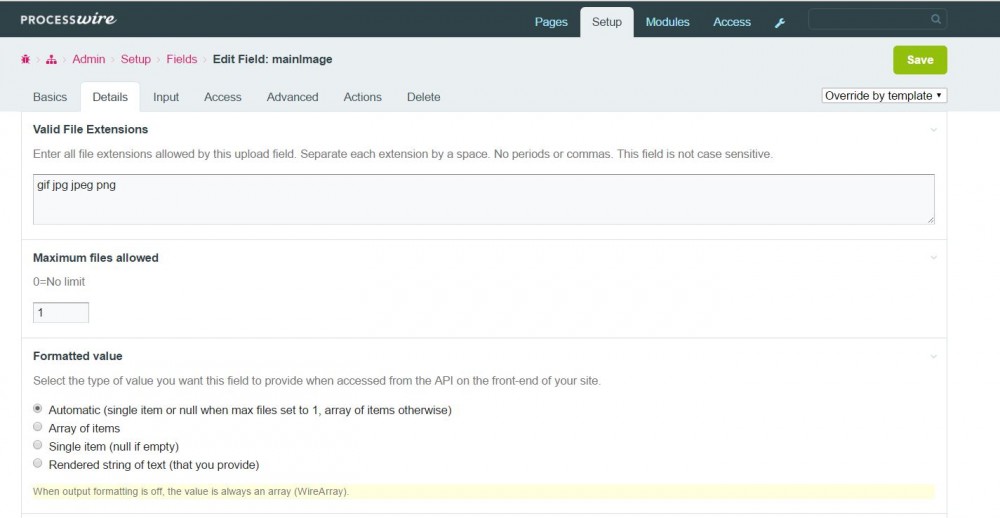Select the Automatic formatted value option
The height and width of the screenshot is (518, 1000).
click(x=38, y=409)
